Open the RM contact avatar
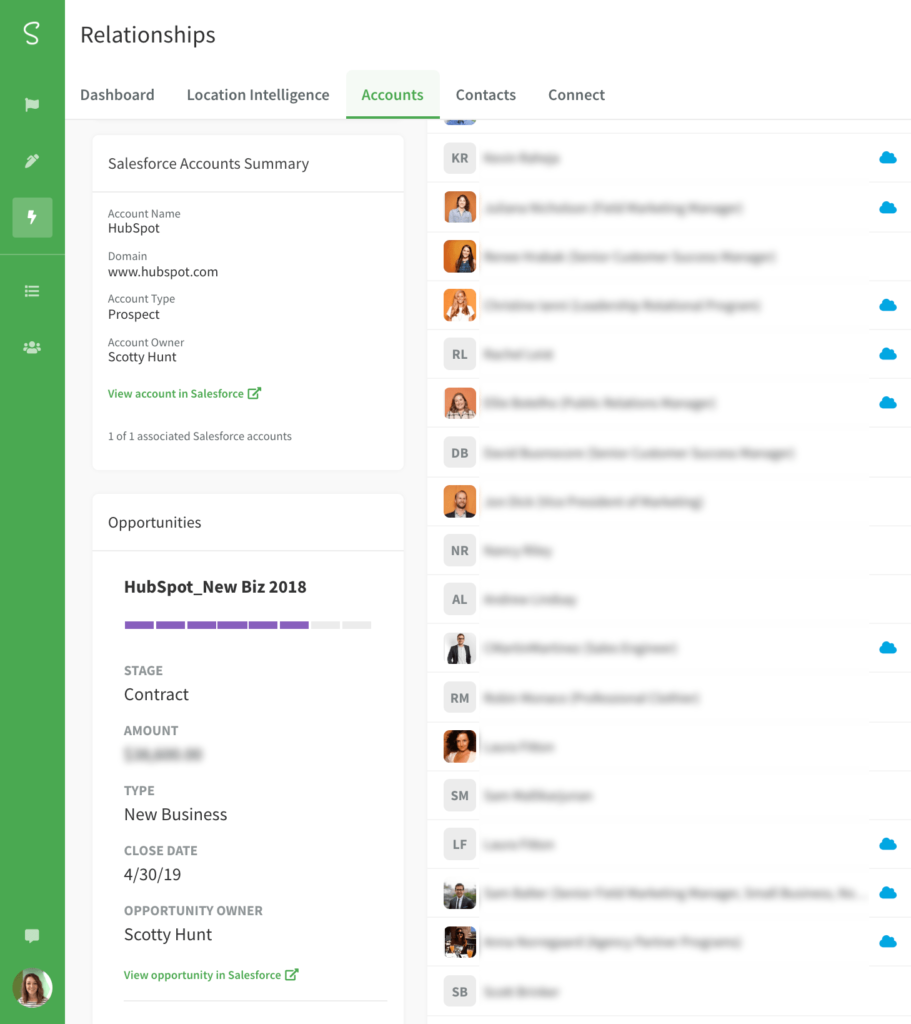Image resolution: width=911 pixels, height=1024 pixels. pos(460,697)
